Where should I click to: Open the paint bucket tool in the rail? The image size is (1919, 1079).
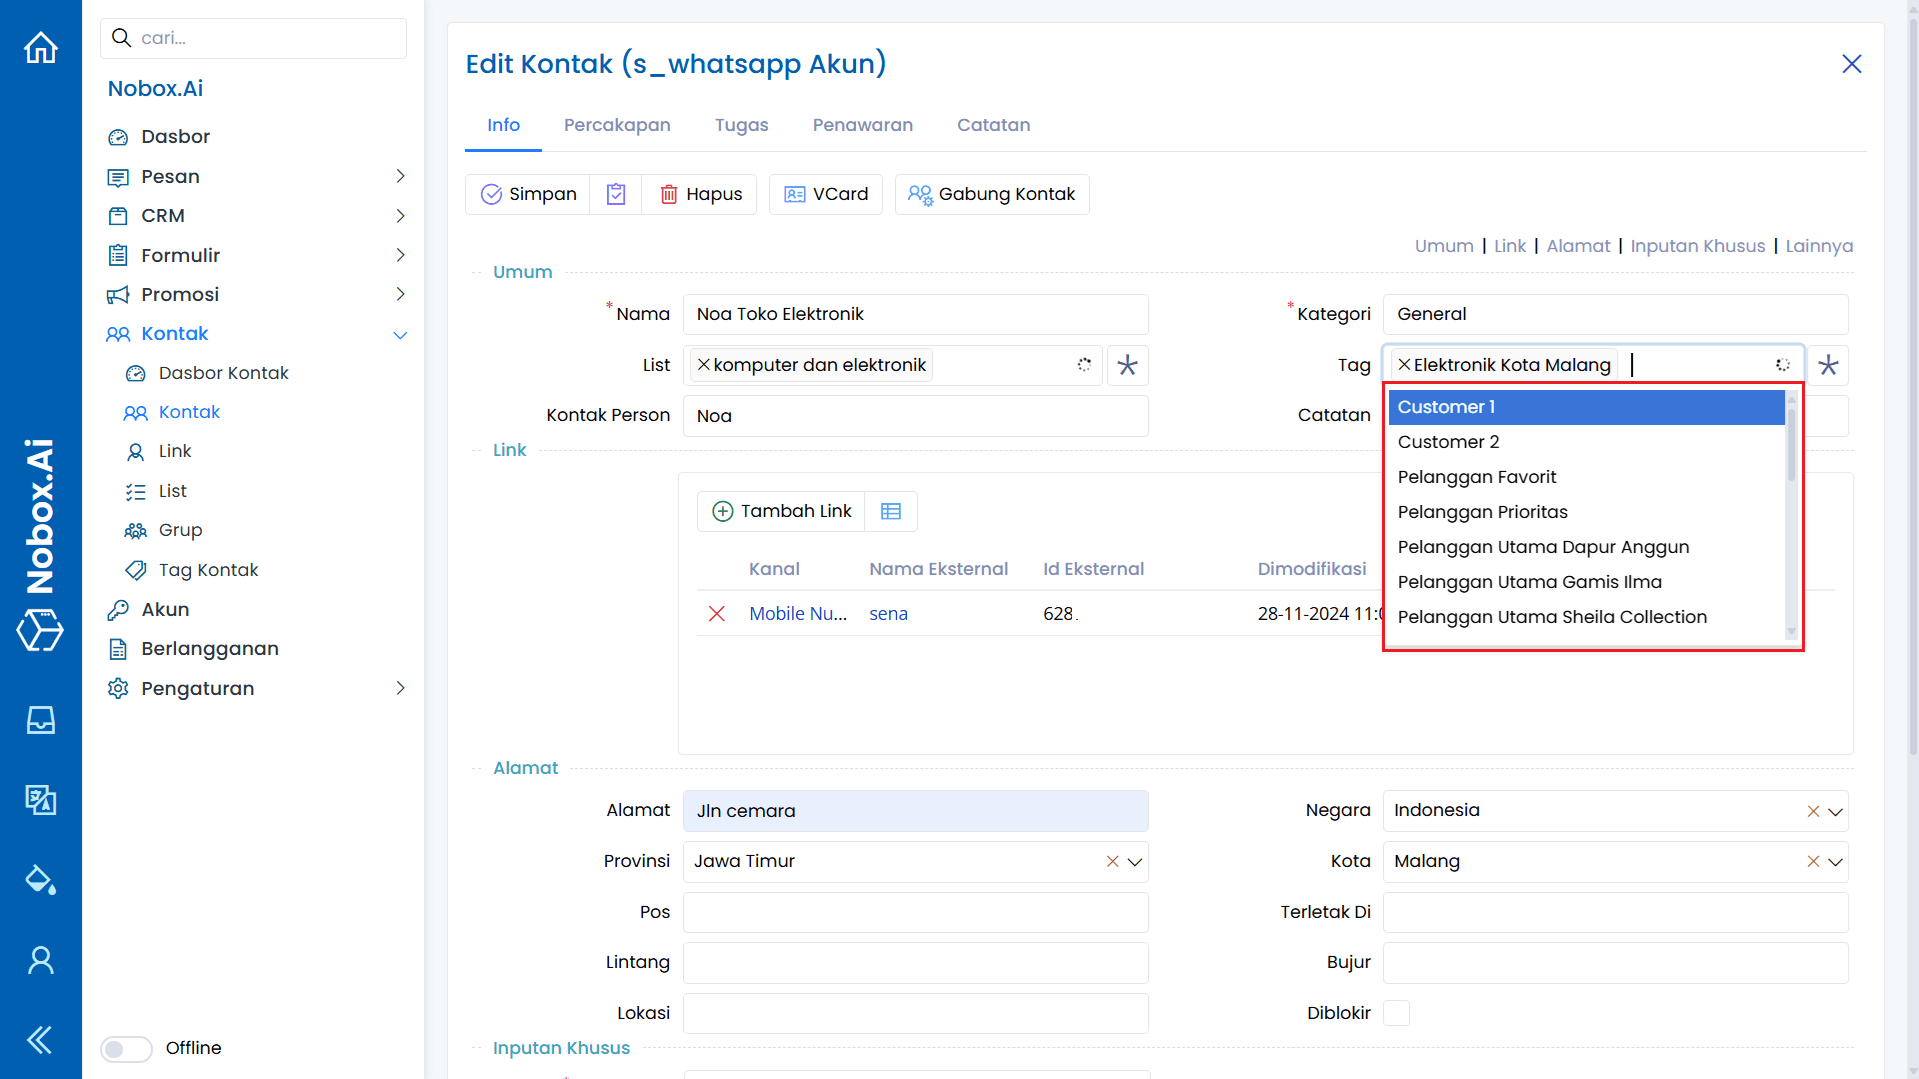coord(40,880)
